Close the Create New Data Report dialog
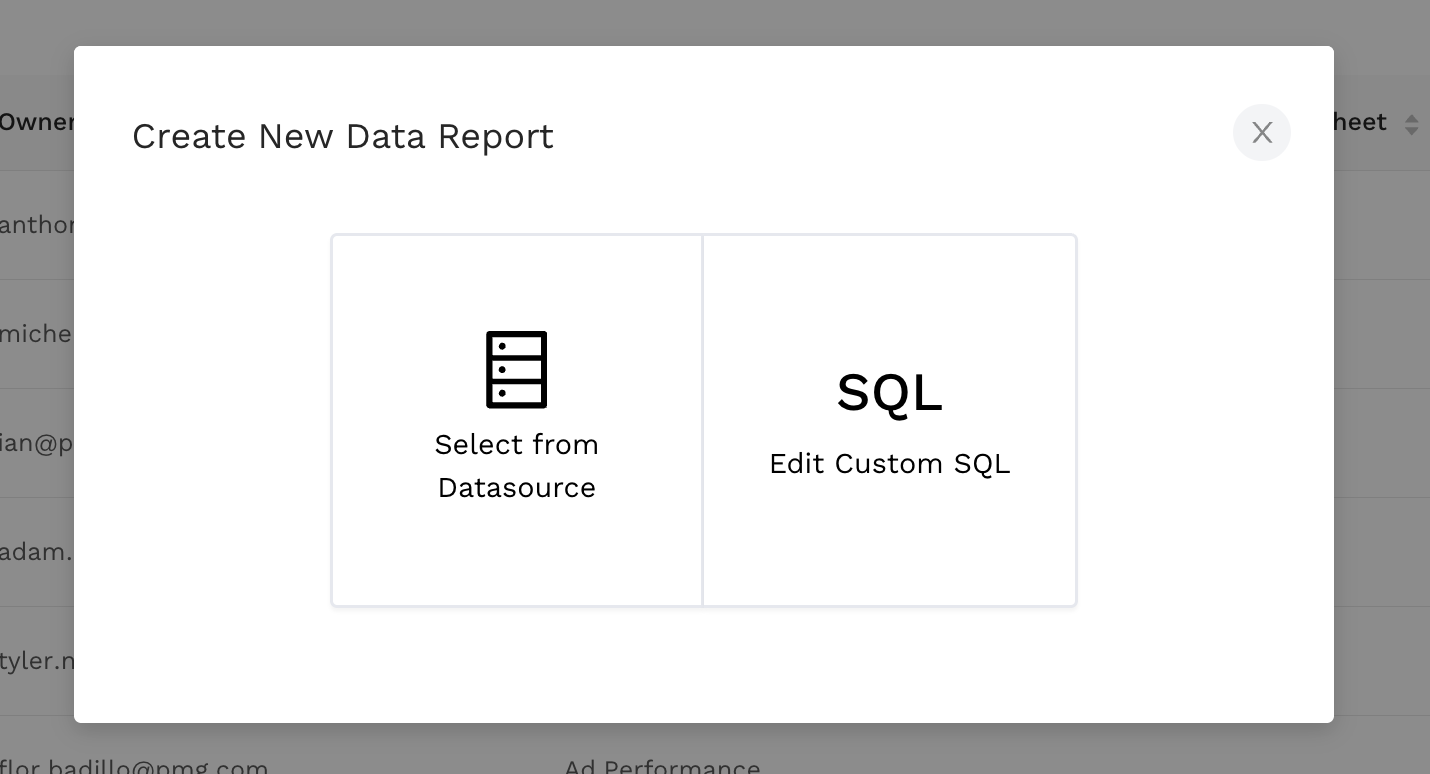 coord(1261,133)
